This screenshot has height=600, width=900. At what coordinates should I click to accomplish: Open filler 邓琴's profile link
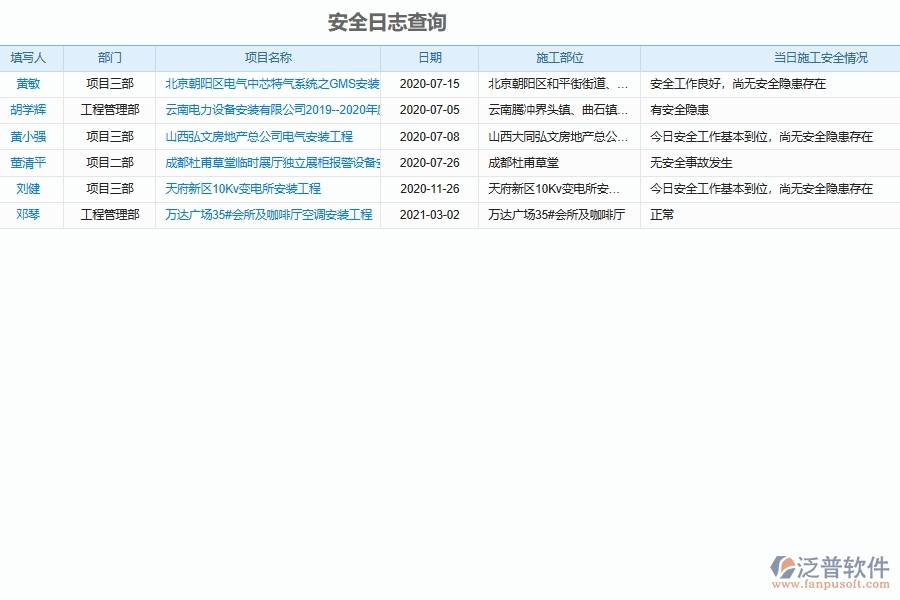click(x=26, y=214)
